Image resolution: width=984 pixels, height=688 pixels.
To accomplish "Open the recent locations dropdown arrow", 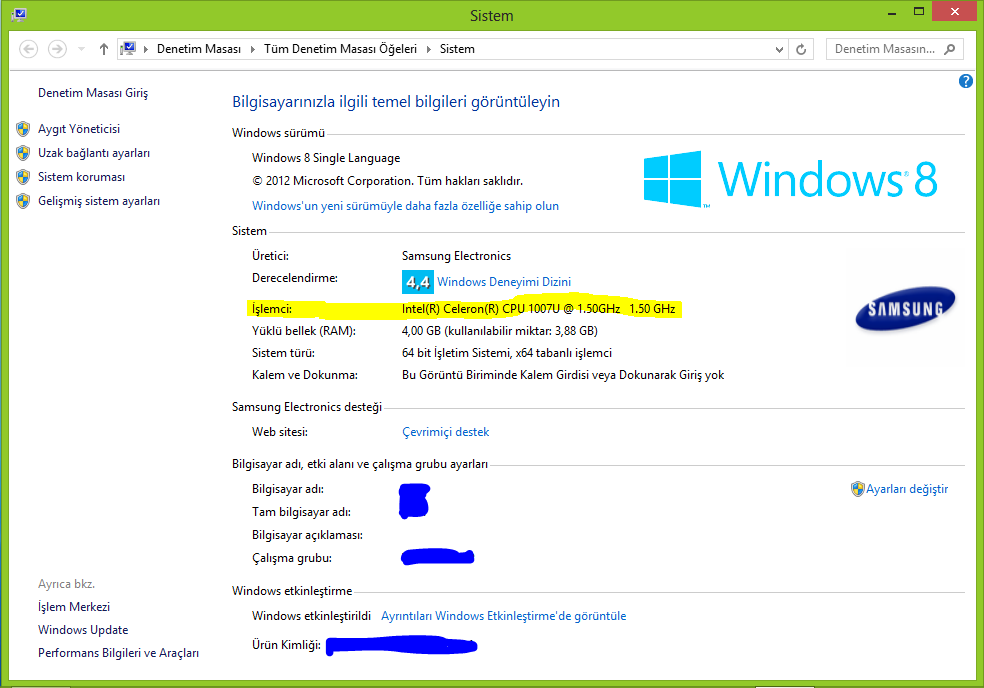I will pos(81,49).
